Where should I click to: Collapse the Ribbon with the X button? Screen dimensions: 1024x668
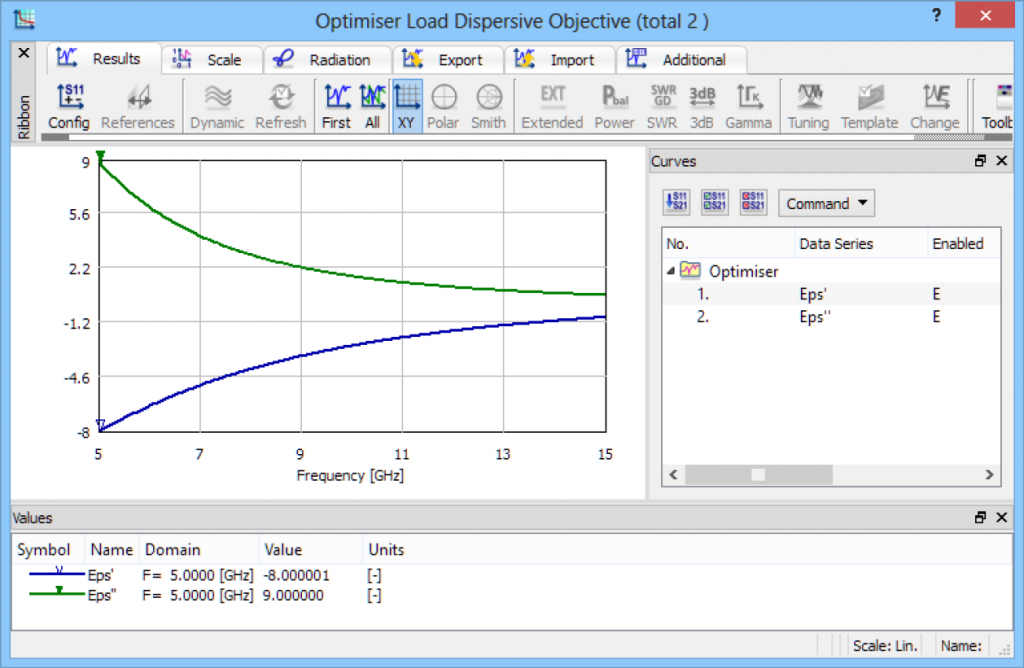click(x=24, y=52)
